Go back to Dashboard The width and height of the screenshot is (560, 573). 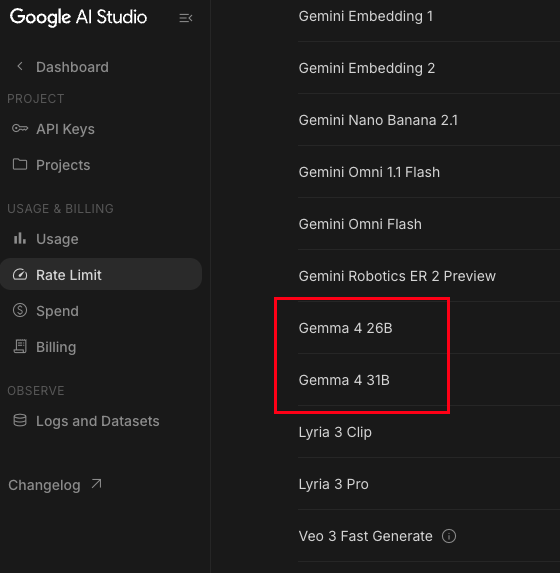pos(72,67)
